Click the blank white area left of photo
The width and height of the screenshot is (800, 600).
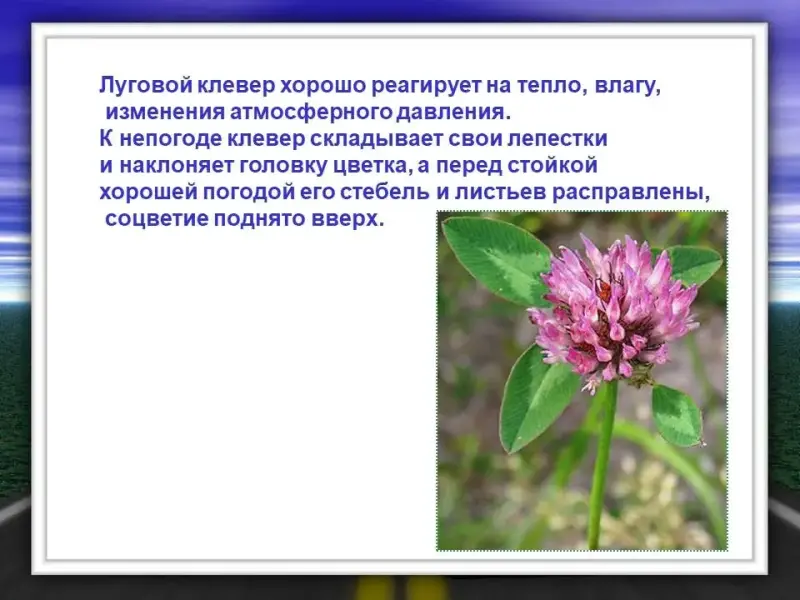point(250,400)
